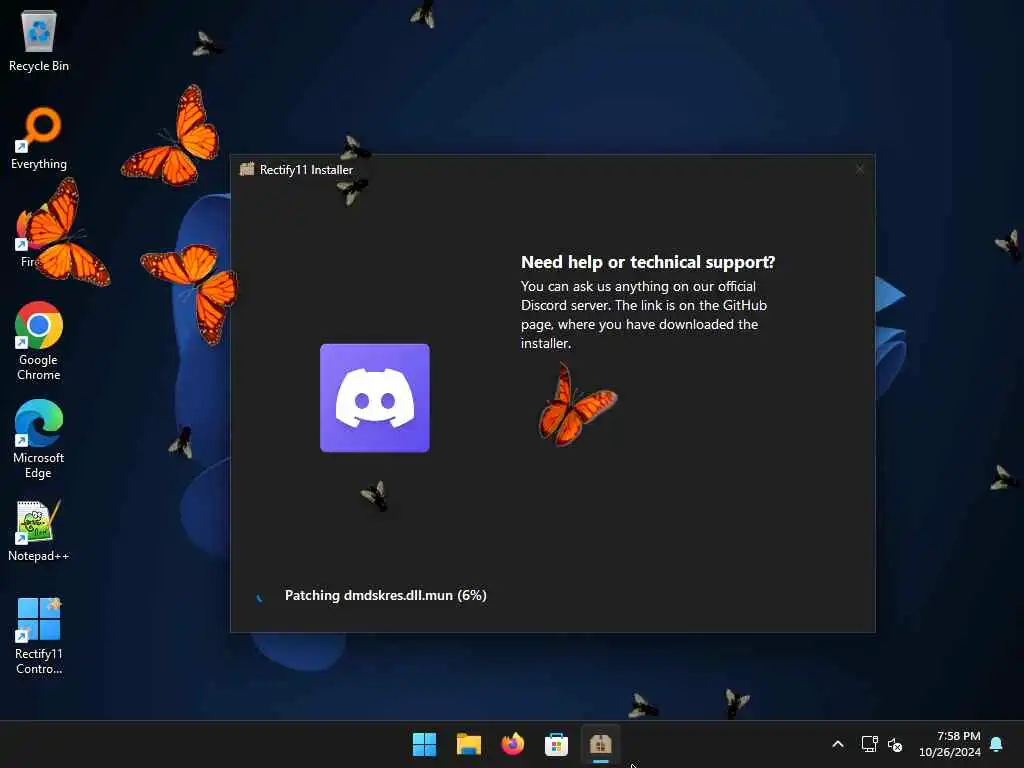Open the network status tray icon
1024x768 pixels.
pyautogui.click(x=869, y=744)
